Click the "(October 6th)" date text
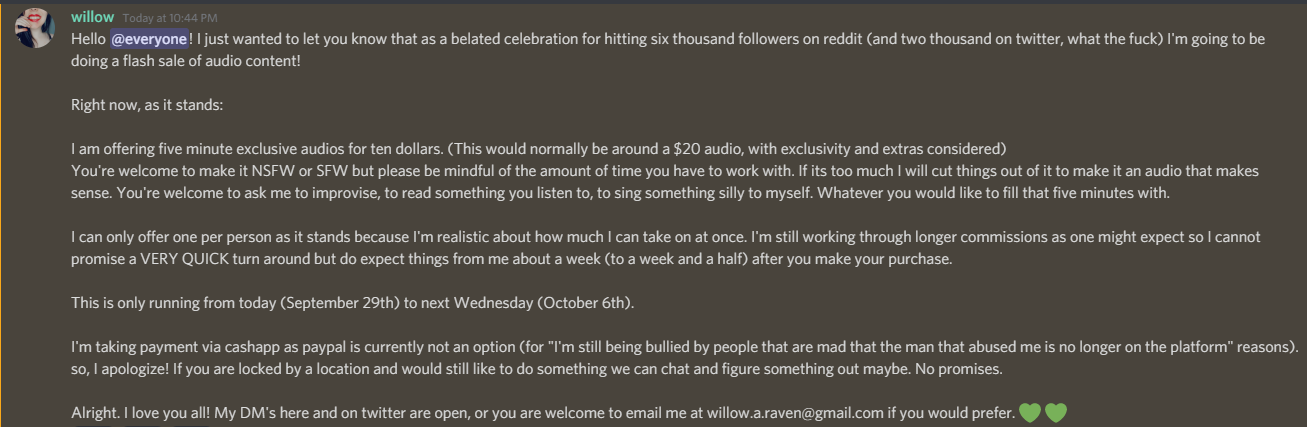This screenshot has width=1307, height=427. click(582, 302)
